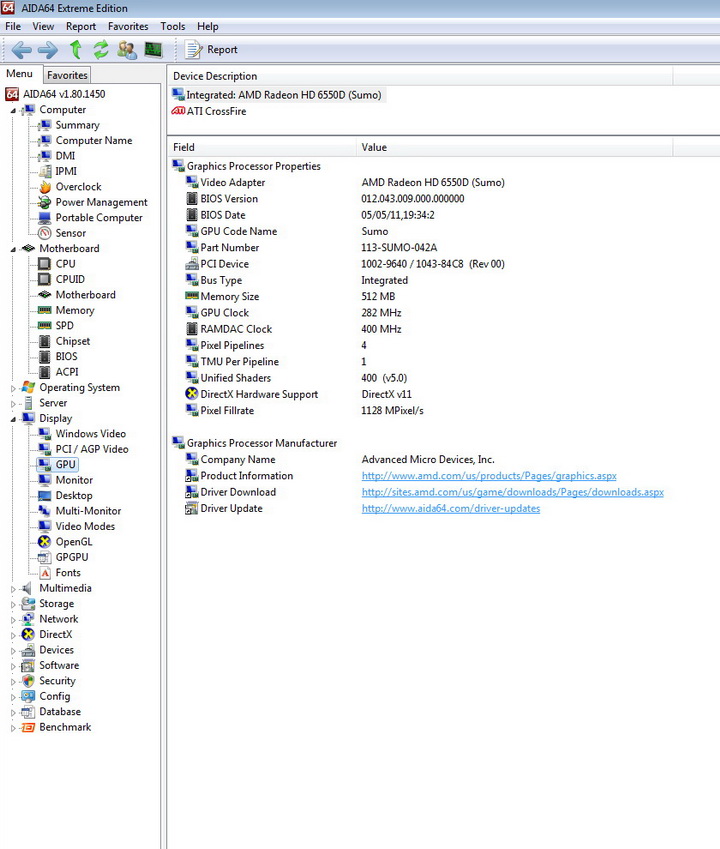The image size is (720, 849).
Task: Select Windows Video in the tree
Action: [x=90, y=434]
